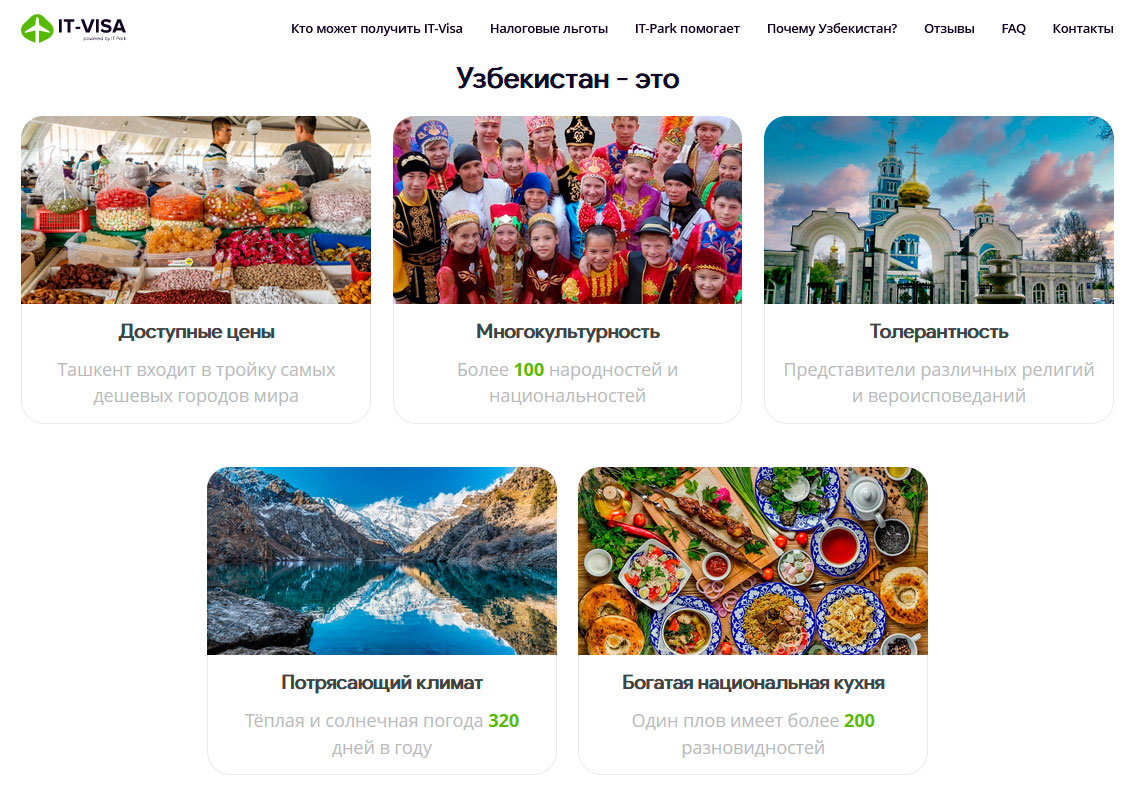This screenshot has width=1148, height=804.
Task: Open the Богатая национальная кухня card title
Action: coord(753,682)
